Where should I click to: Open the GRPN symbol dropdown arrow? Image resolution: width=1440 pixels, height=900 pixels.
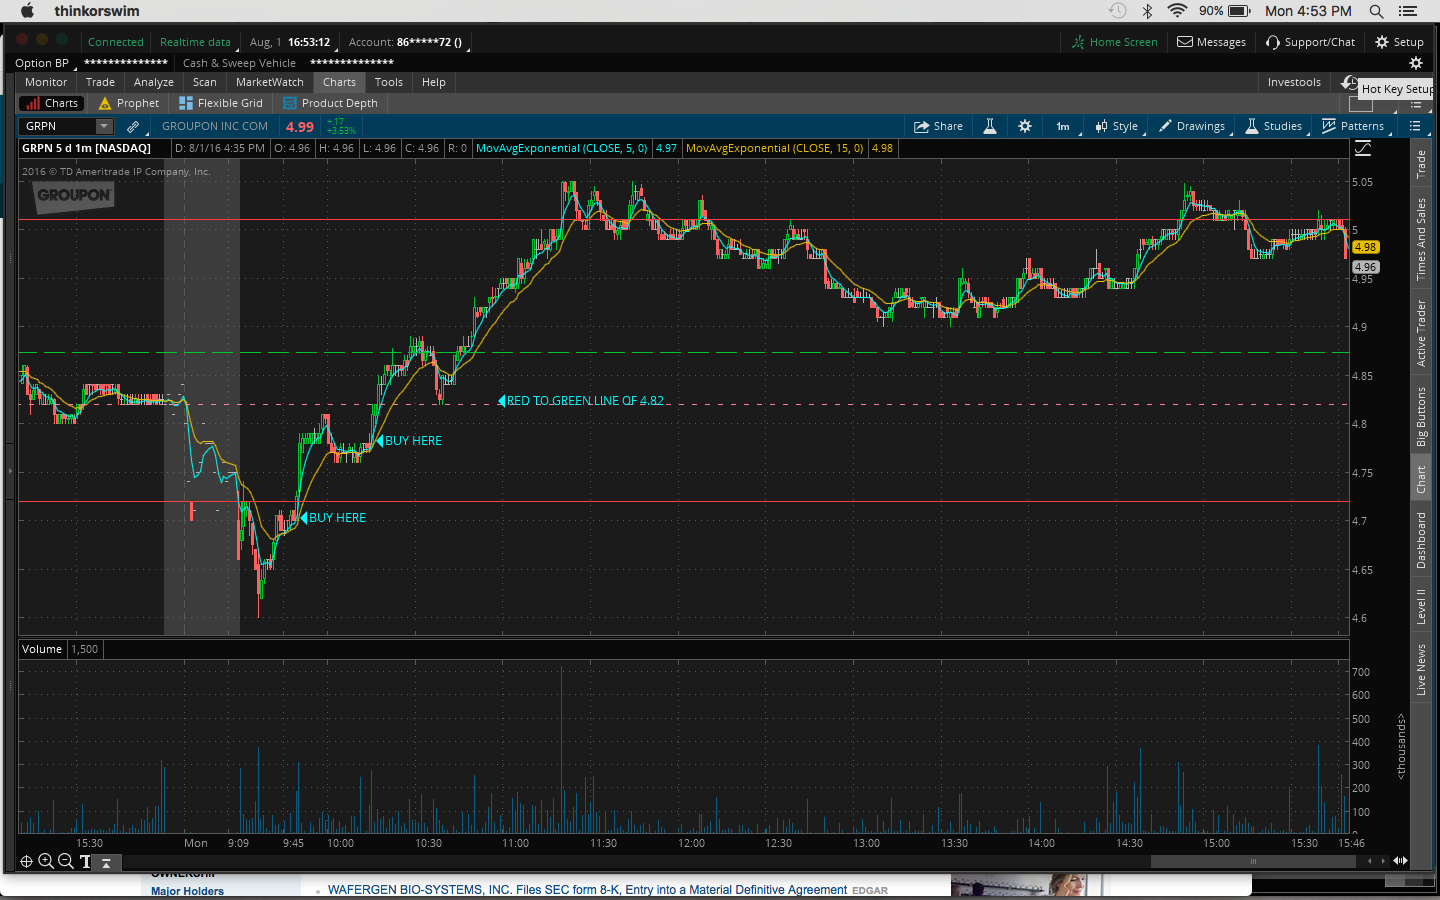click(x=104, y=126)
